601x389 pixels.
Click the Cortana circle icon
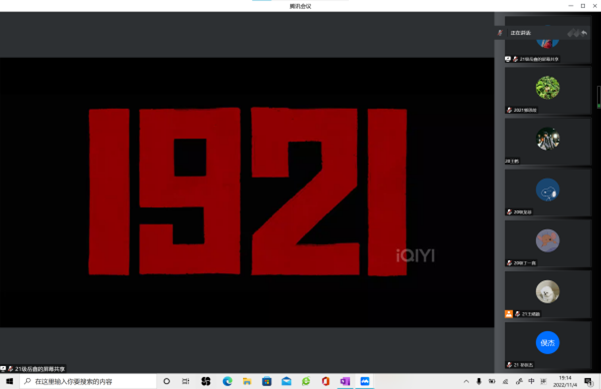click(x=166, y=381)
